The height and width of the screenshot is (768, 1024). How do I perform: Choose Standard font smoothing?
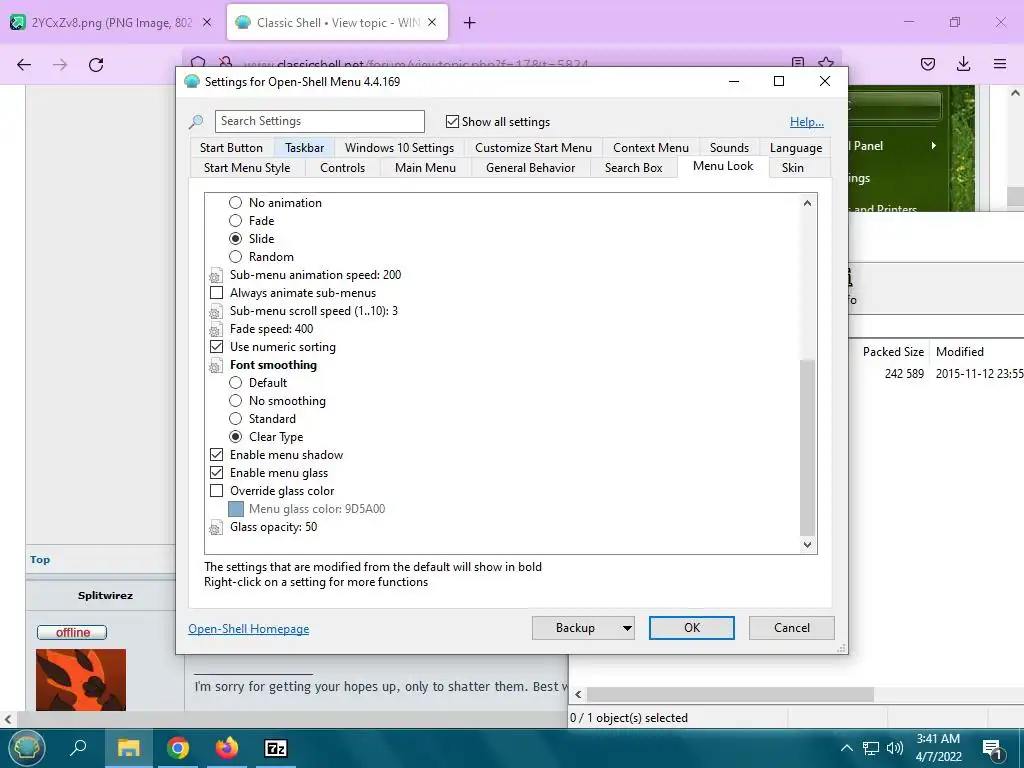click(x=236, y=419)
